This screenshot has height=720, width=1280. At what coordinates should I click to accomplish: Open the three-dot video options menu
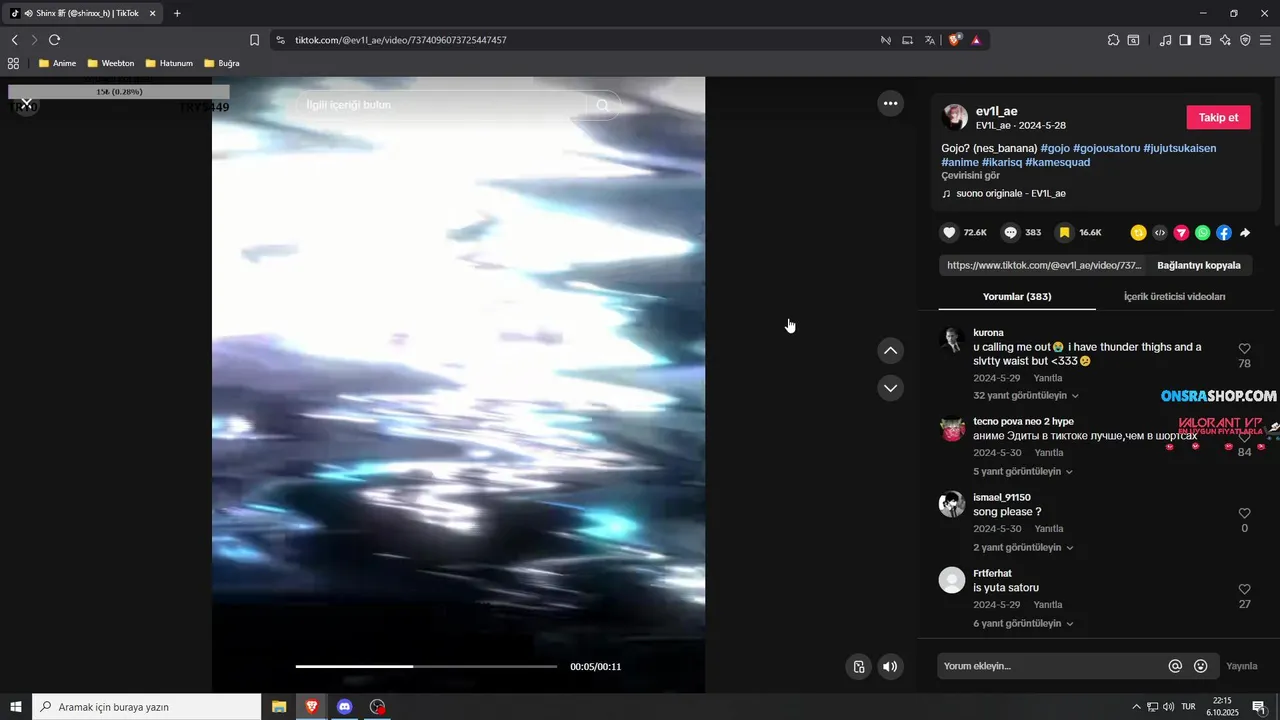pos(890,103)
